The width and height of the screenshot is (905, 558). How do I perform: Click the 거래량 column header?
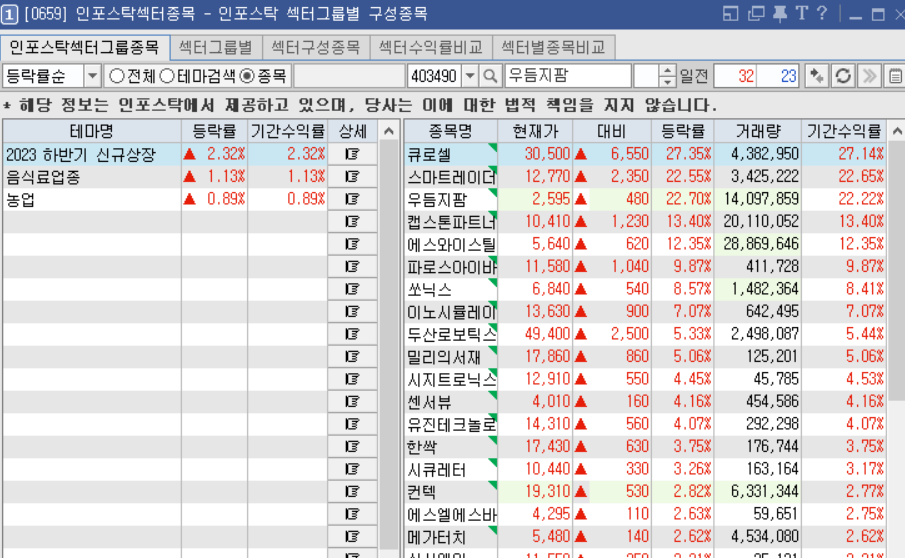click(758, 132)
